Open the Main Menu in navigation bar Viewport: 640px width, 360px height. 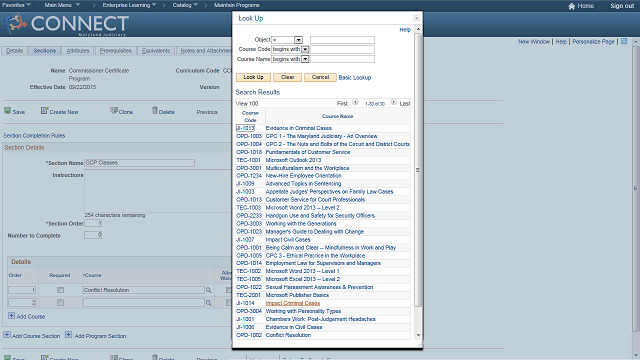point(62,5)
